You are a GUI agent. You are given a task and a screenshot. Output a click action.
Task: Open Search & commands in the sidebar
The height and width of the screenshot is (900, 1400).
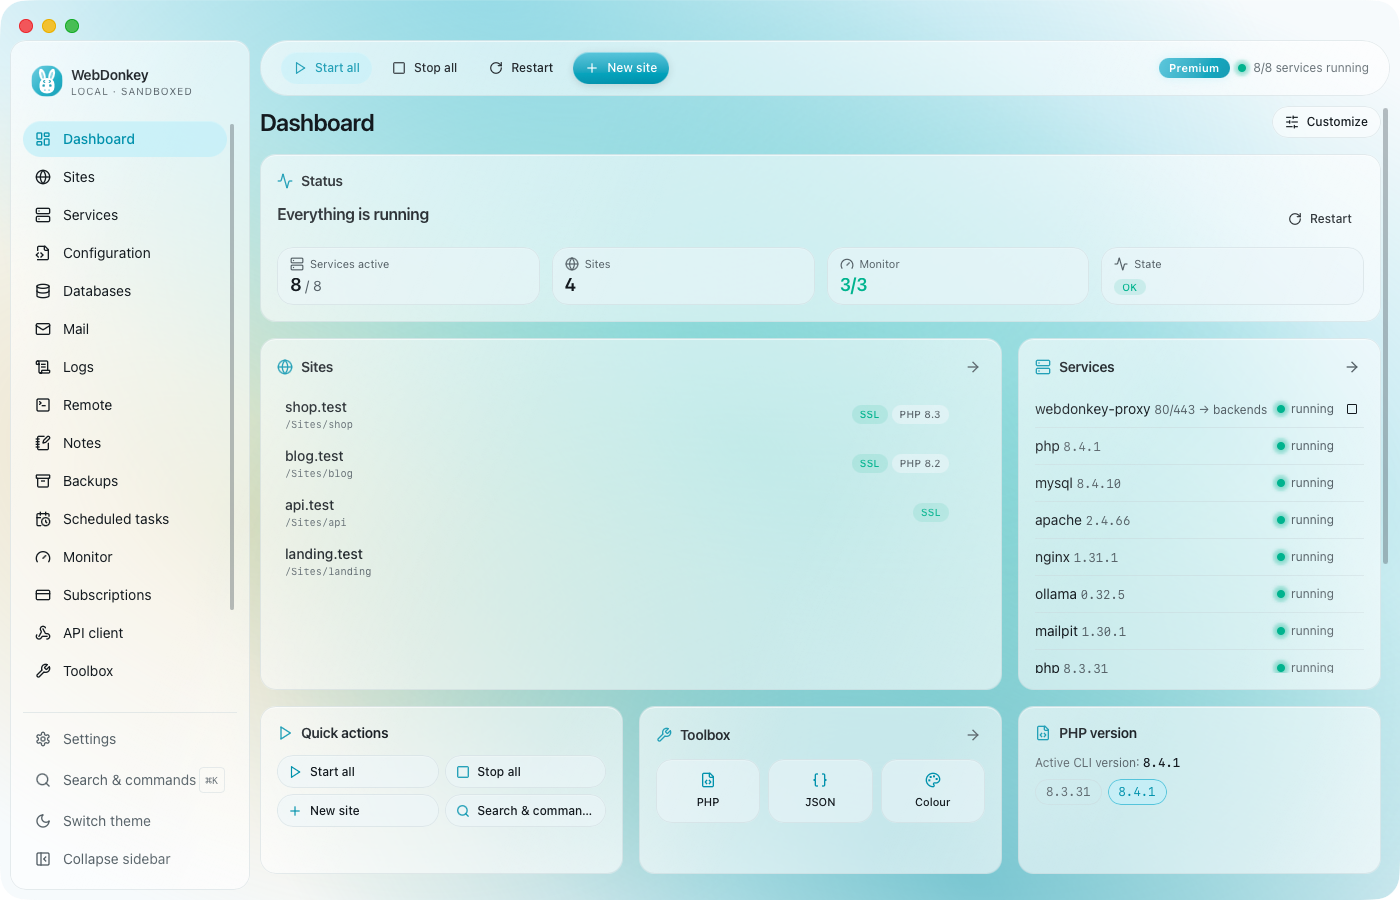[130, 780]
